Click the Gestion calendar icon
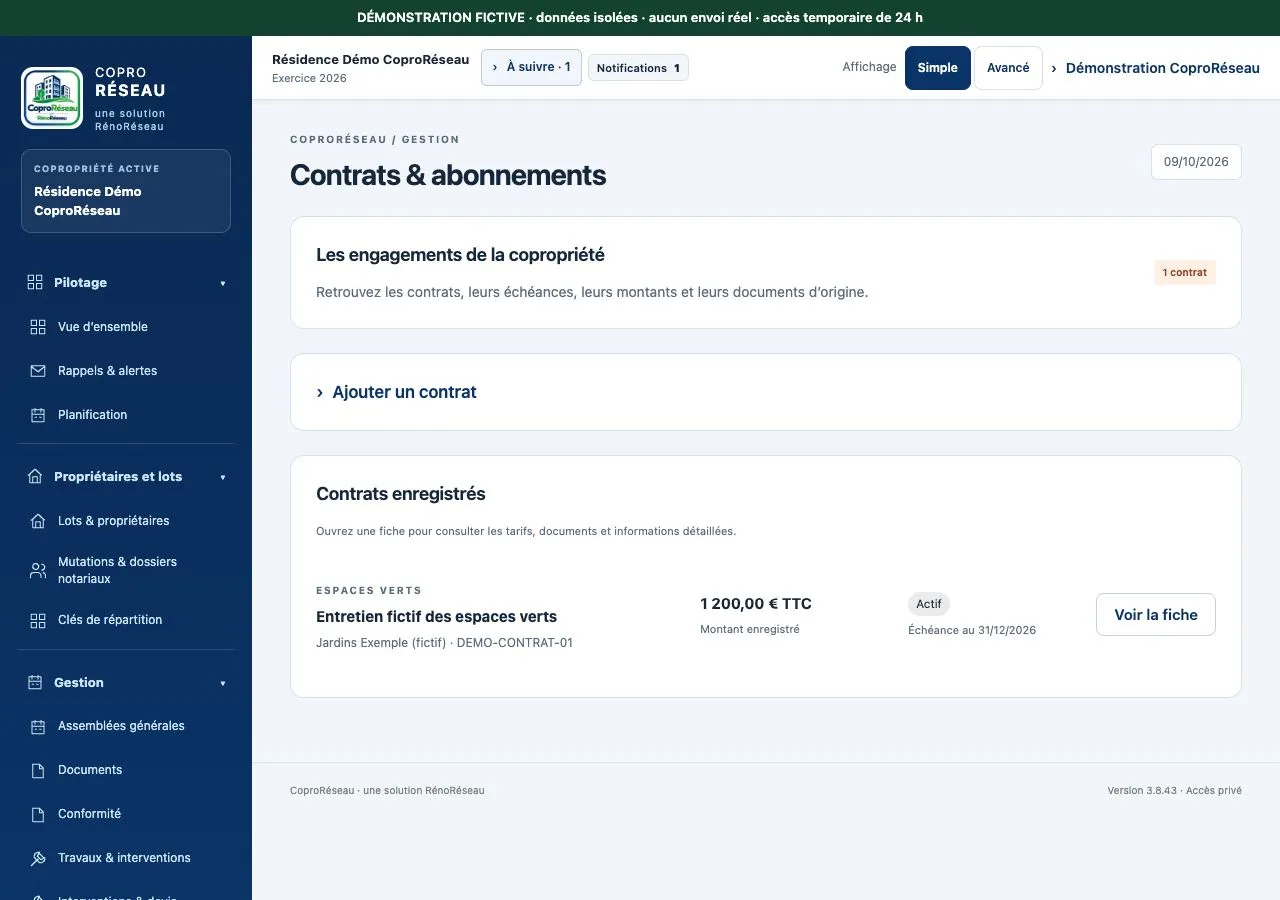The image size is (1280, 900). click(x=35, y=682)
